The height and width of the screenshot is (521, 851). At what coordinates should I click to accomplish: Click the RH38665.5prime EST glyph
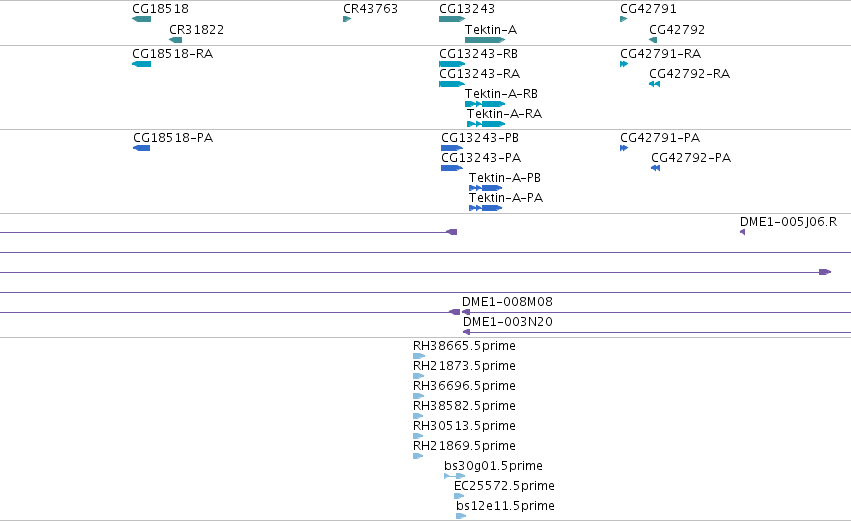click(x=419, y=356)
